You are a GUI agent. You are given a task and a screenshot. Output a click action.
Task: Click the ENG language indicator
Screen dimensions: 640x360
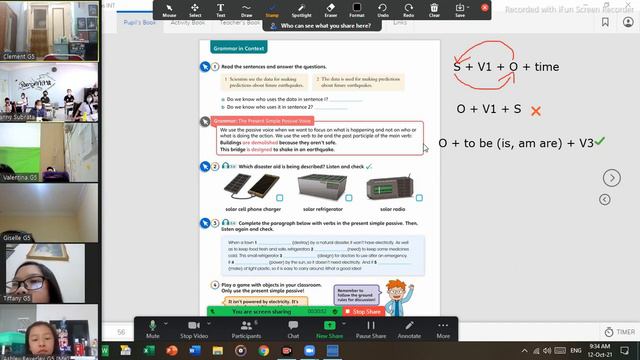576,351
